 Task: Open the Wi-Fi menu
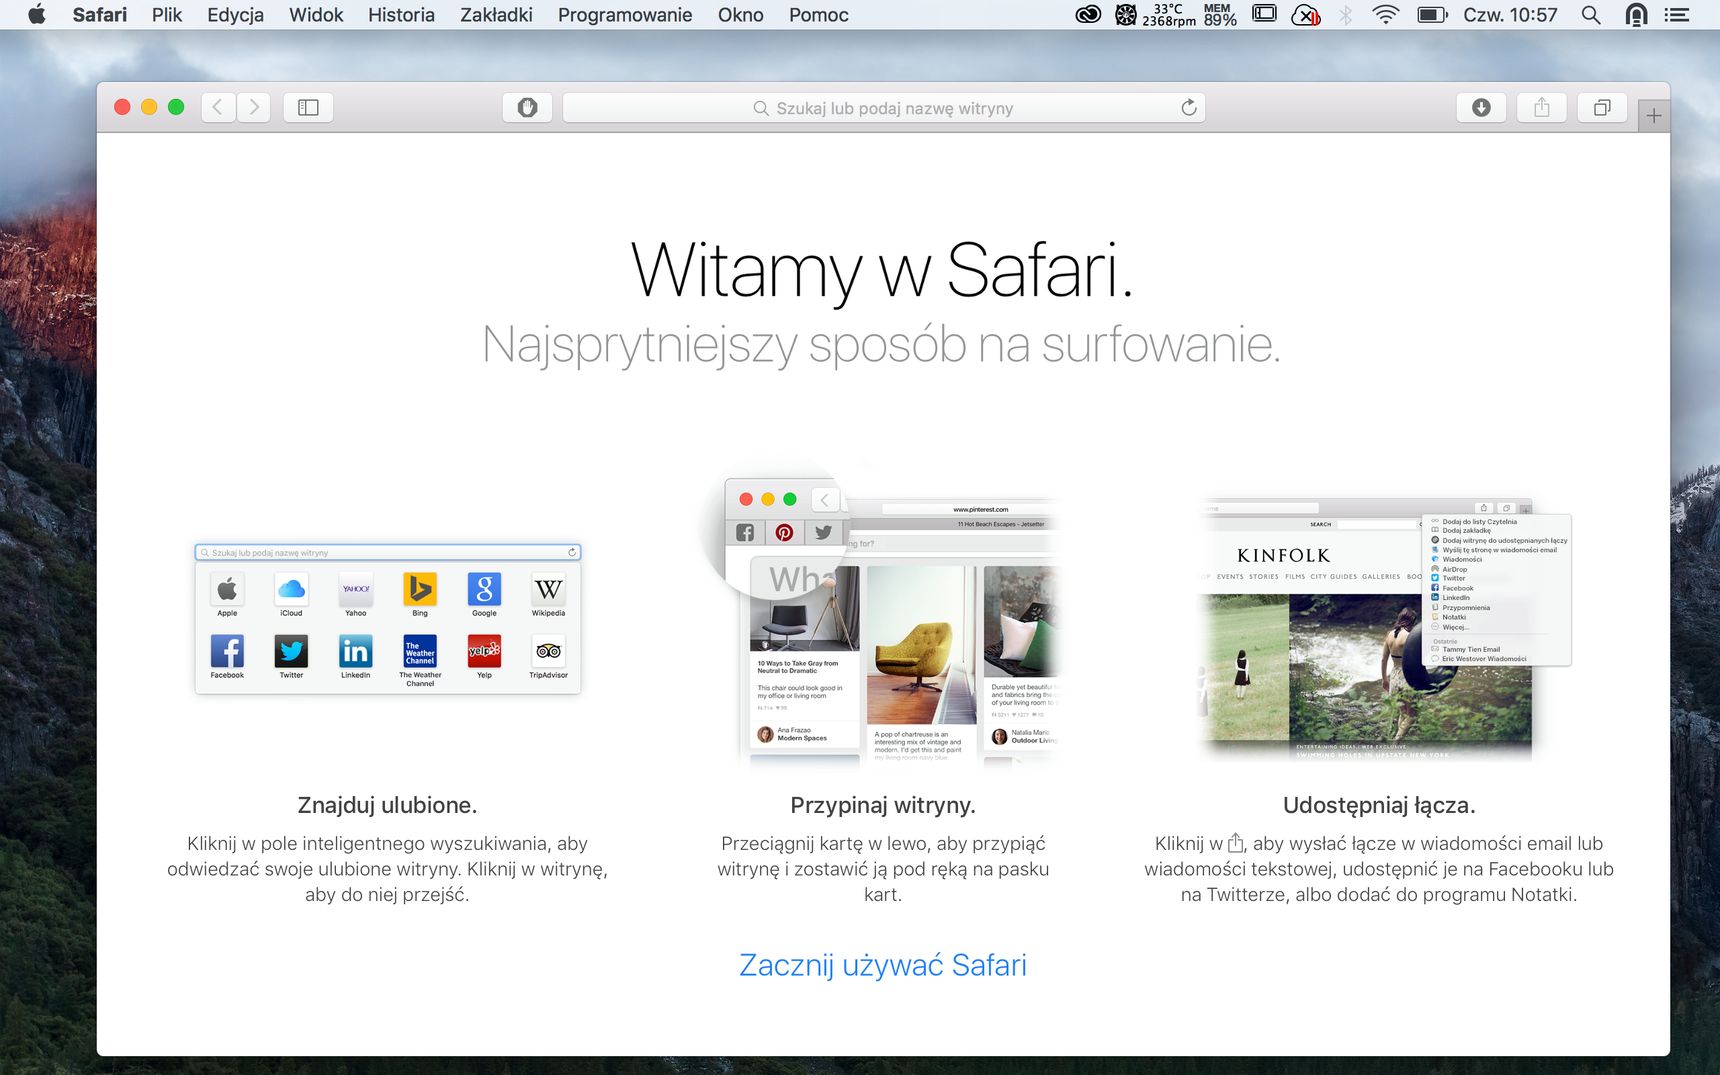click(x=1385, y=14)
